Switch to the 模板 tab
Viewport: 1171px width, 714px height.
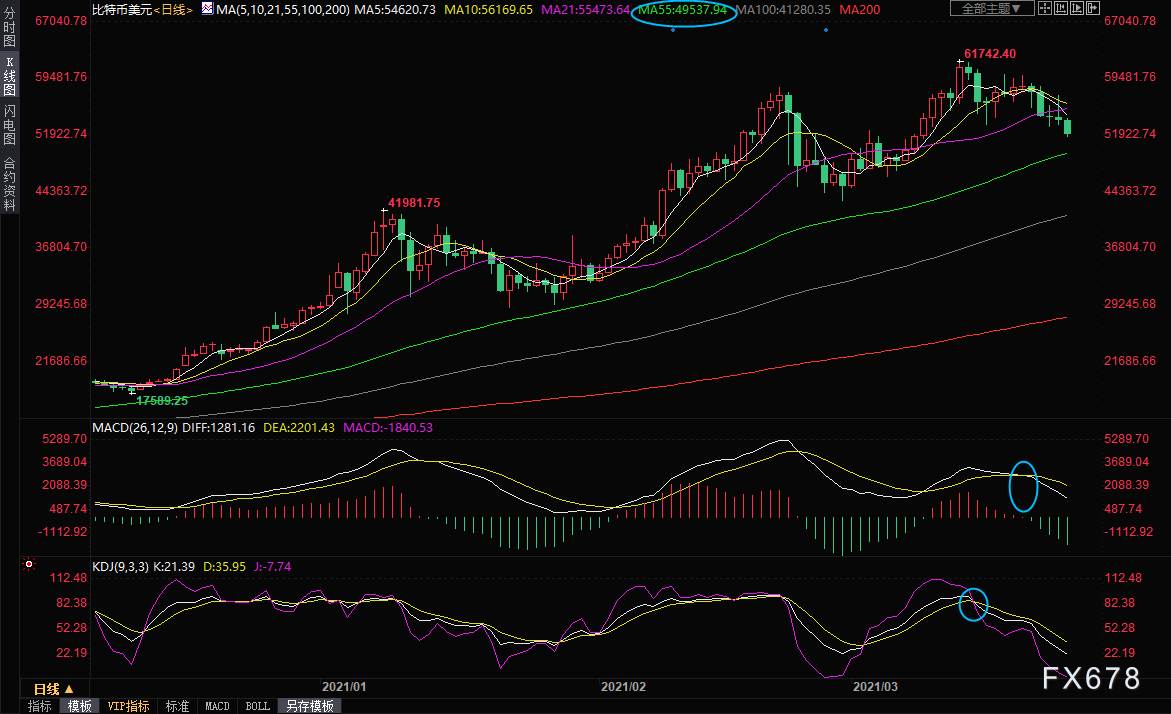point(80,706)
